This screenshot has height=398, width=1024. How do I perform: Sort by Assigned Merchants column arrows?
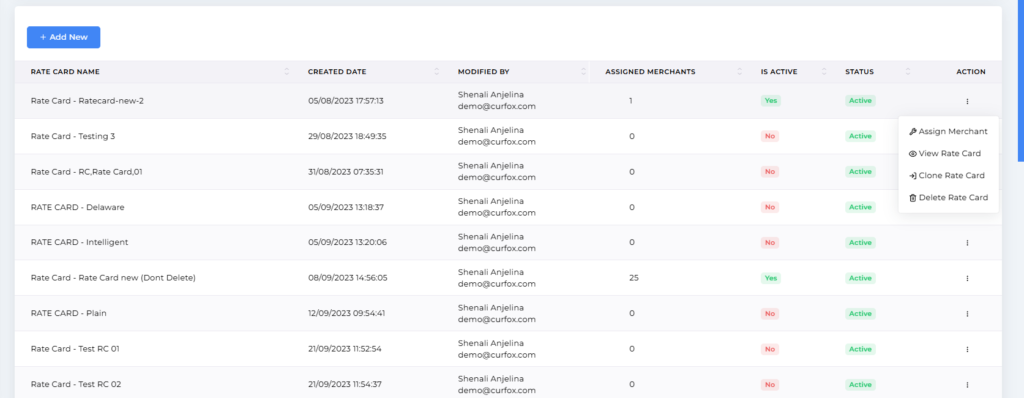click(740, 72)
